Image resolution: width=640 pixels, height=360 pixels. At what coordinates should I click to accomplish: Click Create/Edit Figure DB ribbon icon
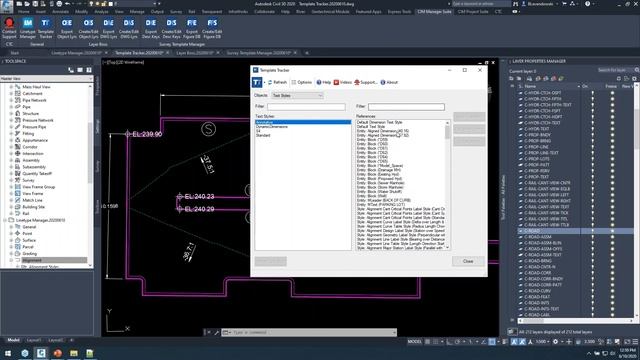coord(212,28)
